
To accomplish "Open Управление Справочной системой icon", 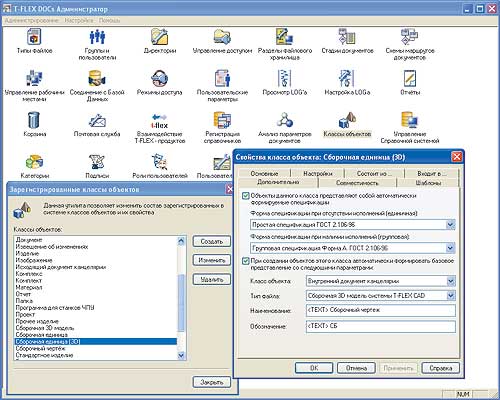I will [410, 120].
